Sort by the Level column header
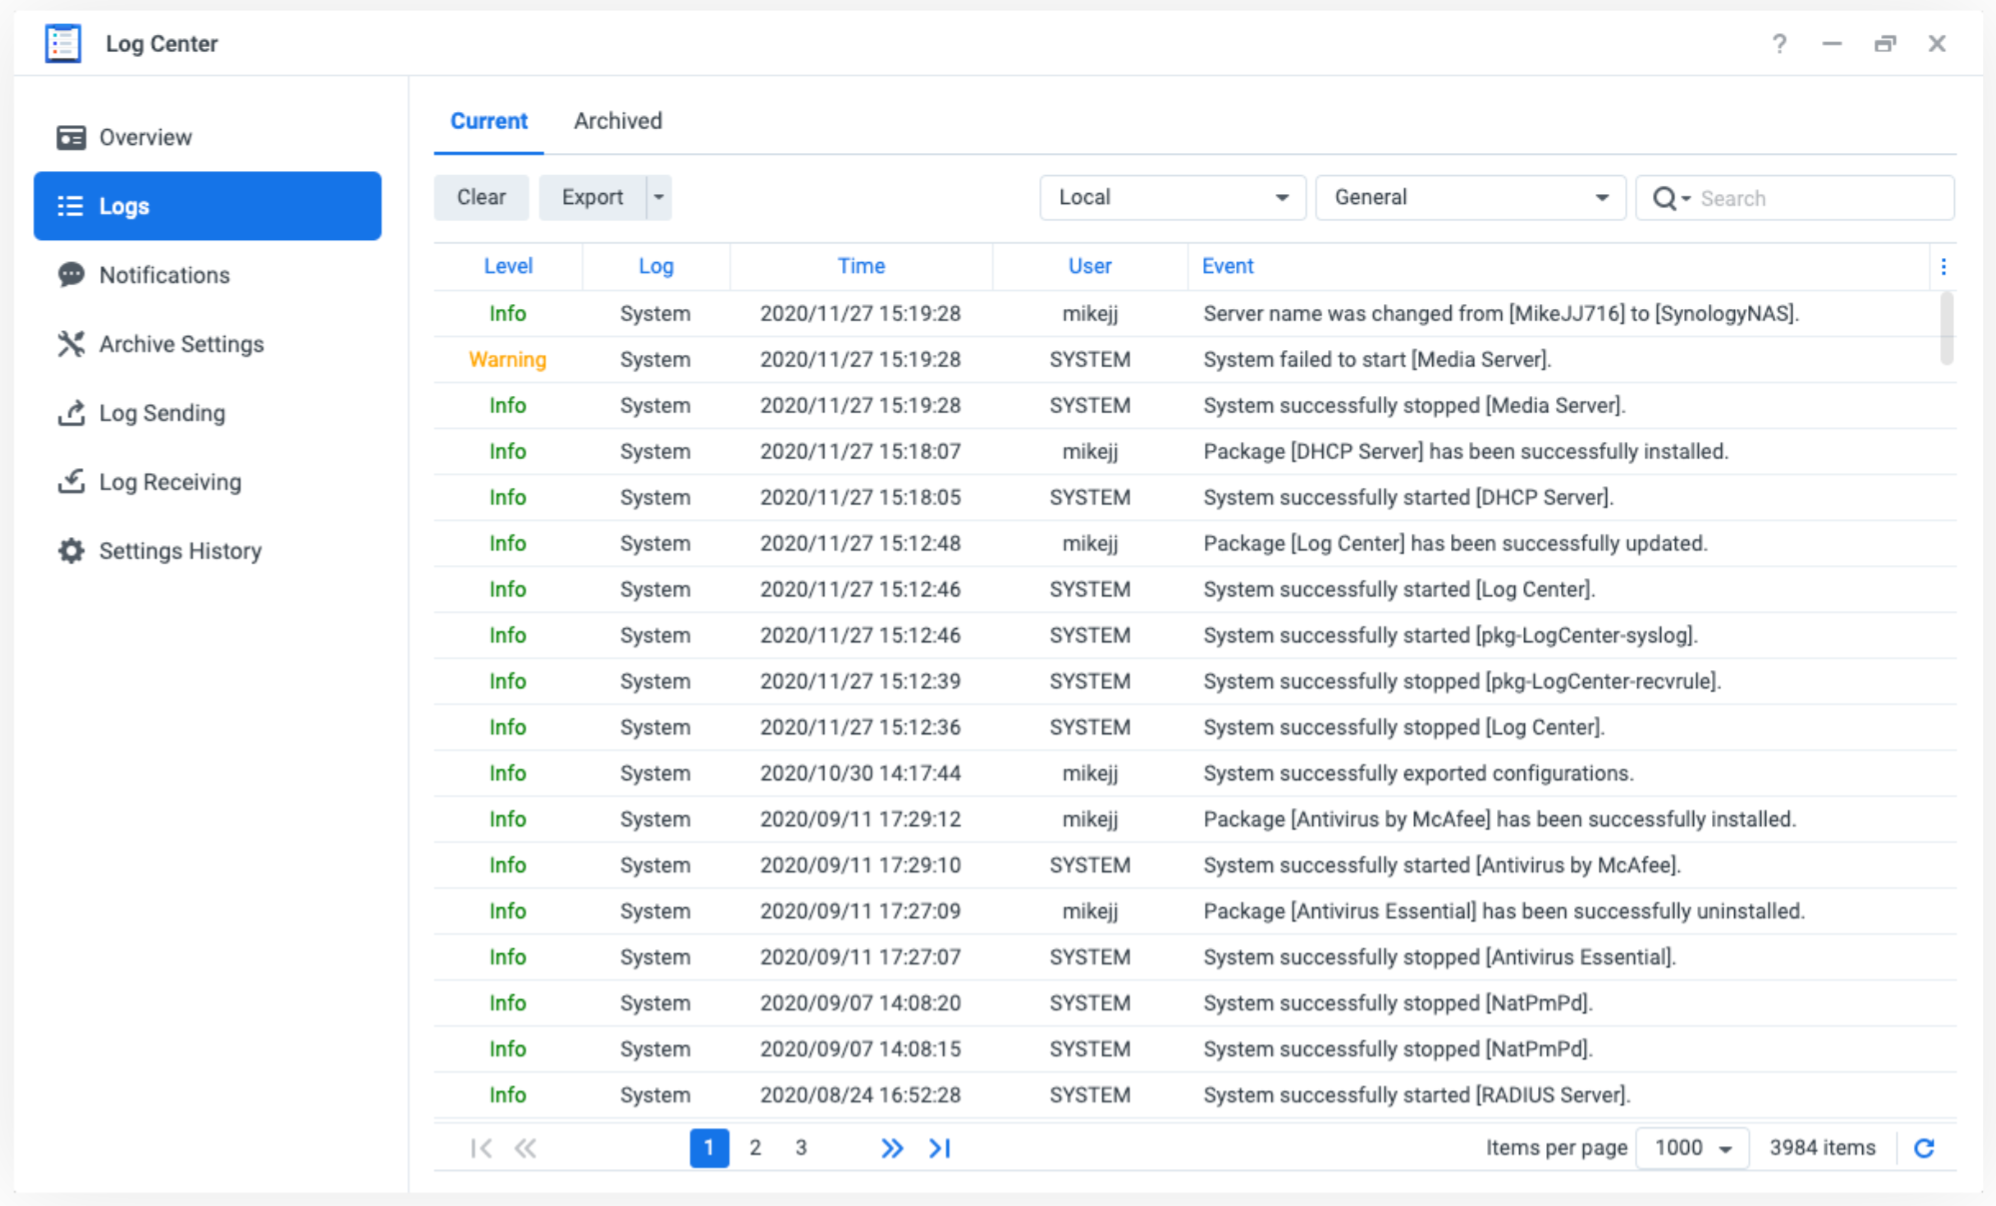Image resolution: width=1996 pixels, height=1206 pixels. click(508, 266)
